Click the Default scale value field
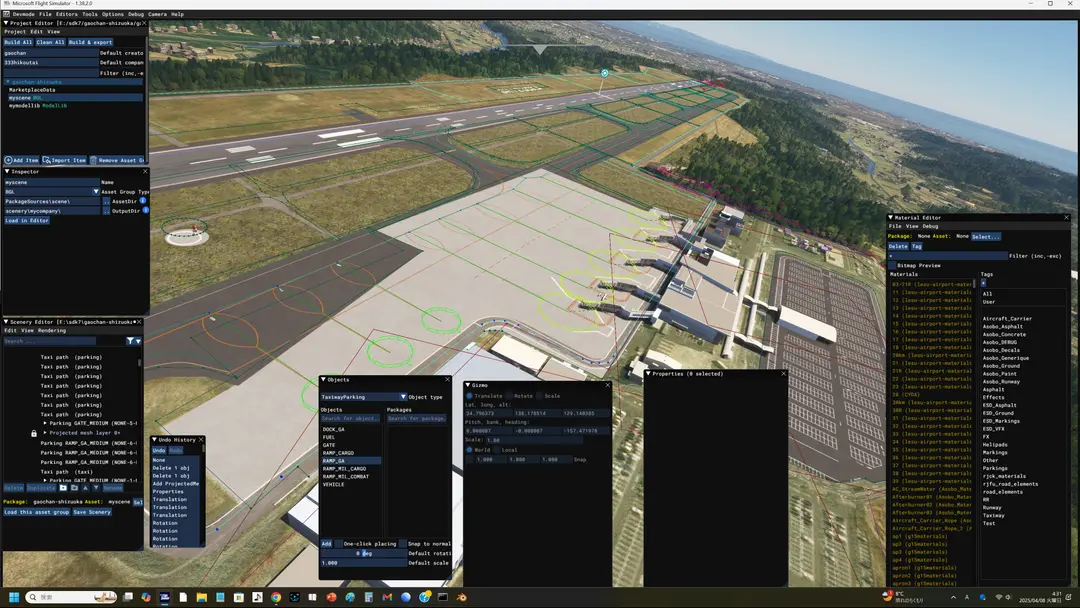The width and height of the screenshot is (1080, 608). [363, 563]
